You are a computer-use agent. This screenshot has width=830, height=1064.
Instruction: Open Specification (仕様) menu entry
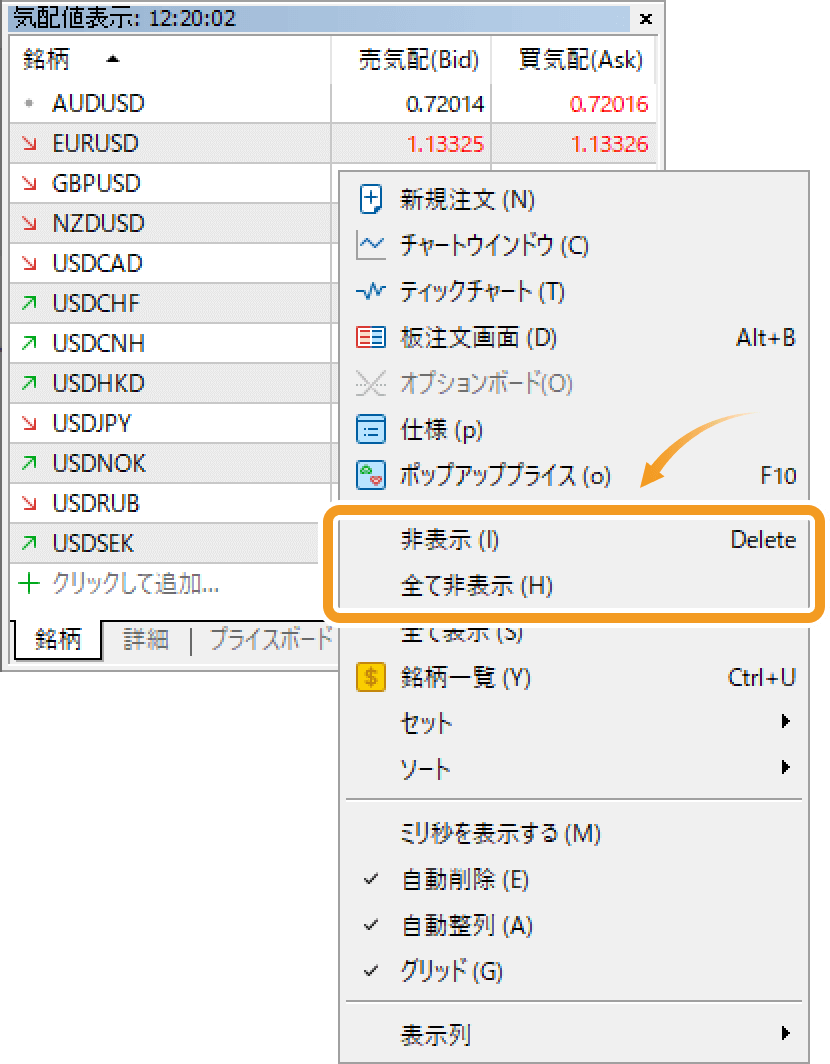[x=573, y=430]
